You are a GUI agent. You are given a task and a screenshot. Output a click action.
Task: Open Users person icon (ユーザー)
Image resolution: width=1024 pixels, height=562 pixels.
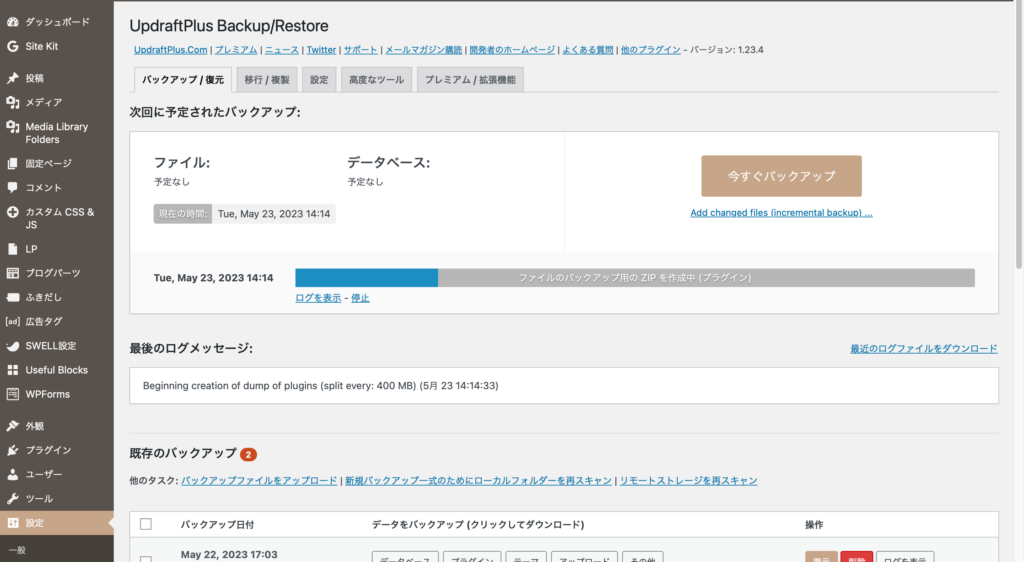tap(12, 475)
